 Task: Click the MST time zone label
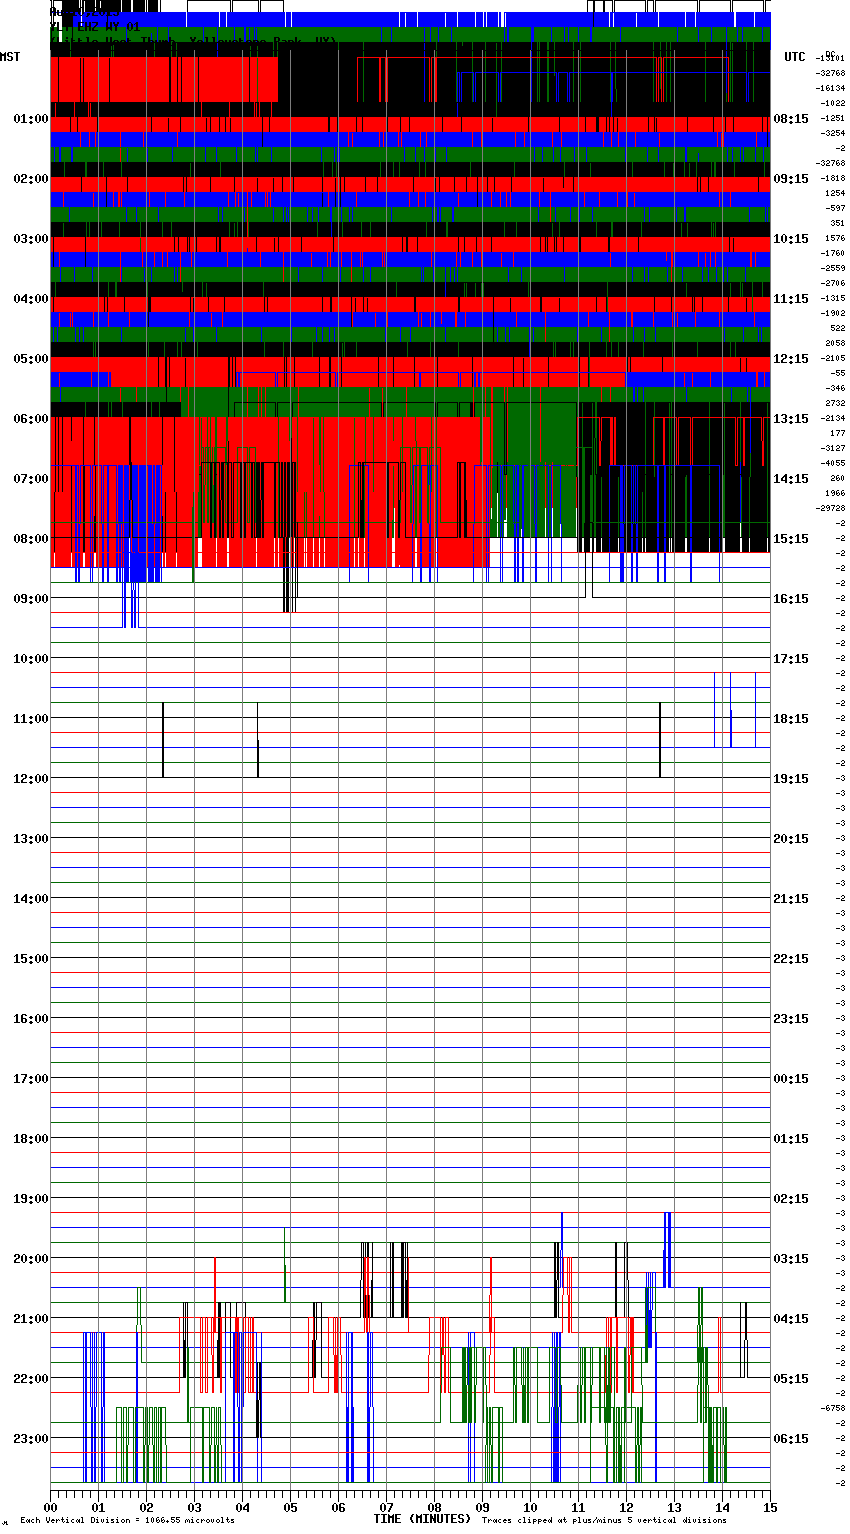tap(10, 57)
